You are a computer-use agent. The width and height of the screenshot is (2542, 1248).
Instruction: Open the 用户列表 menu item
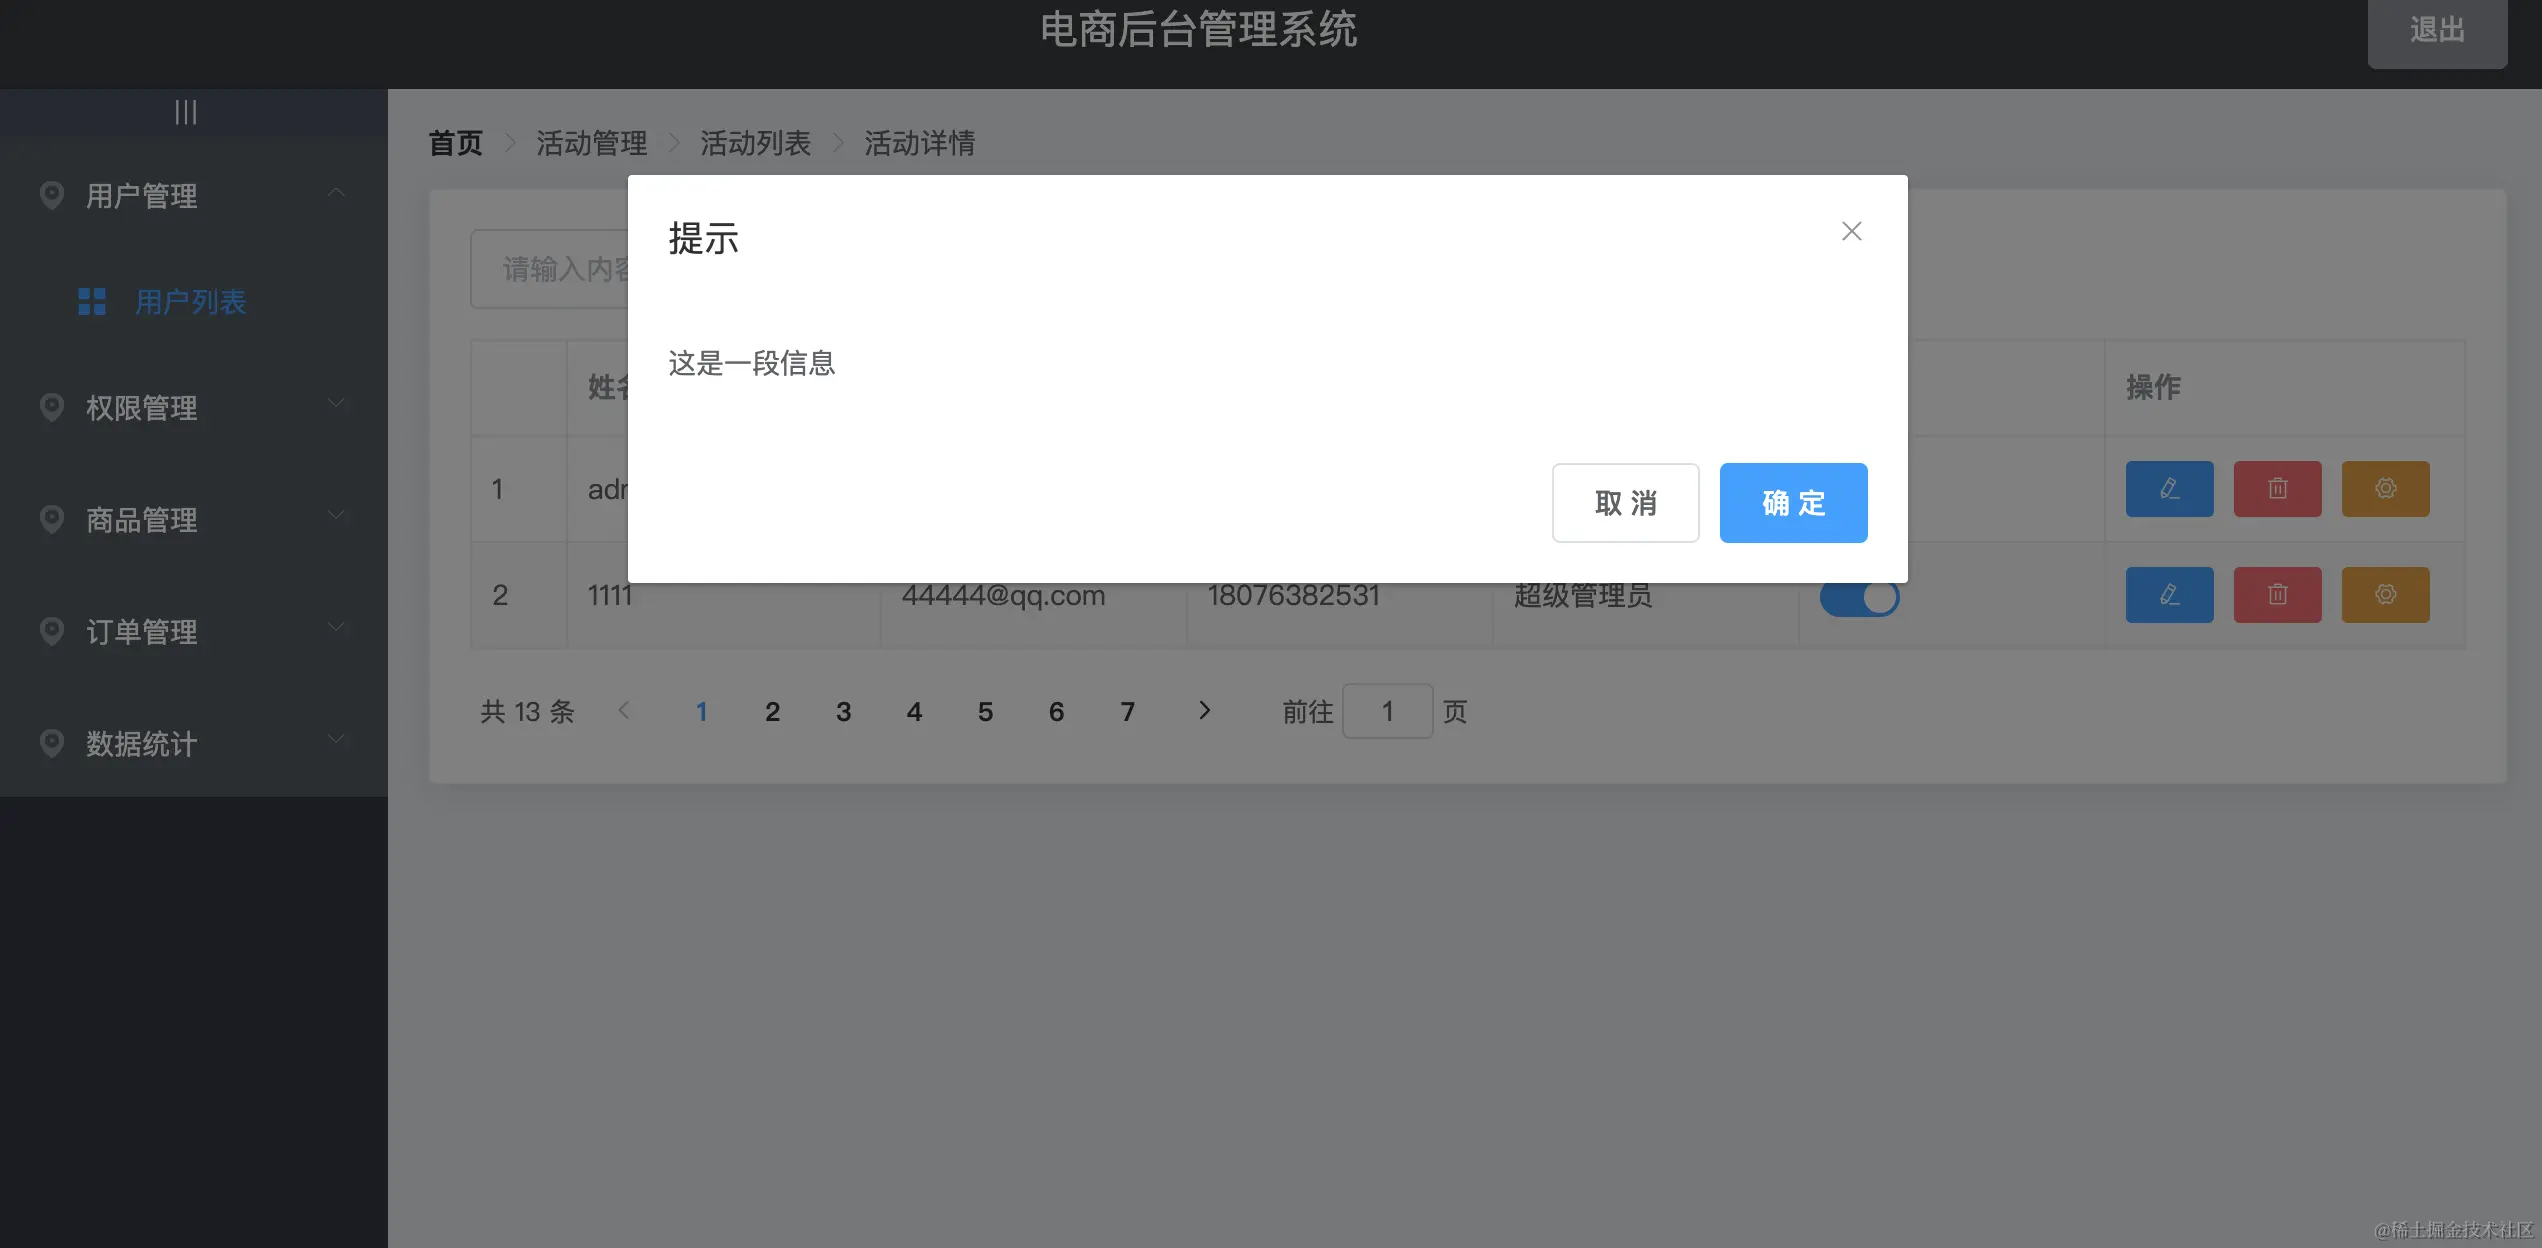[190, 302]
